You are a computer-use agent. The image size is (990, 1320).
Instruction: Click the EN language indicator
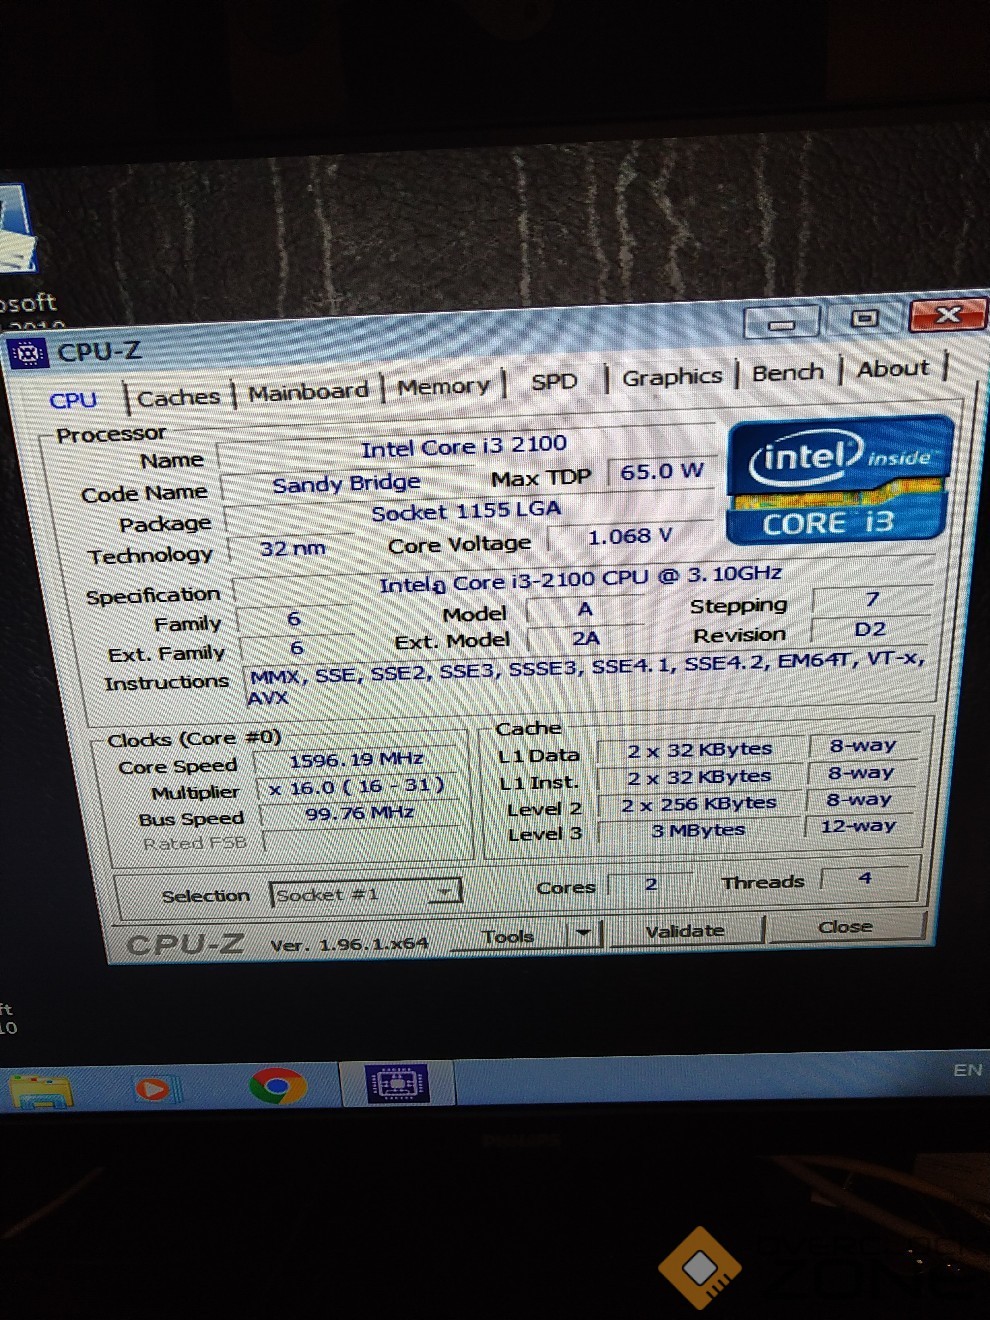point(967,1070)
